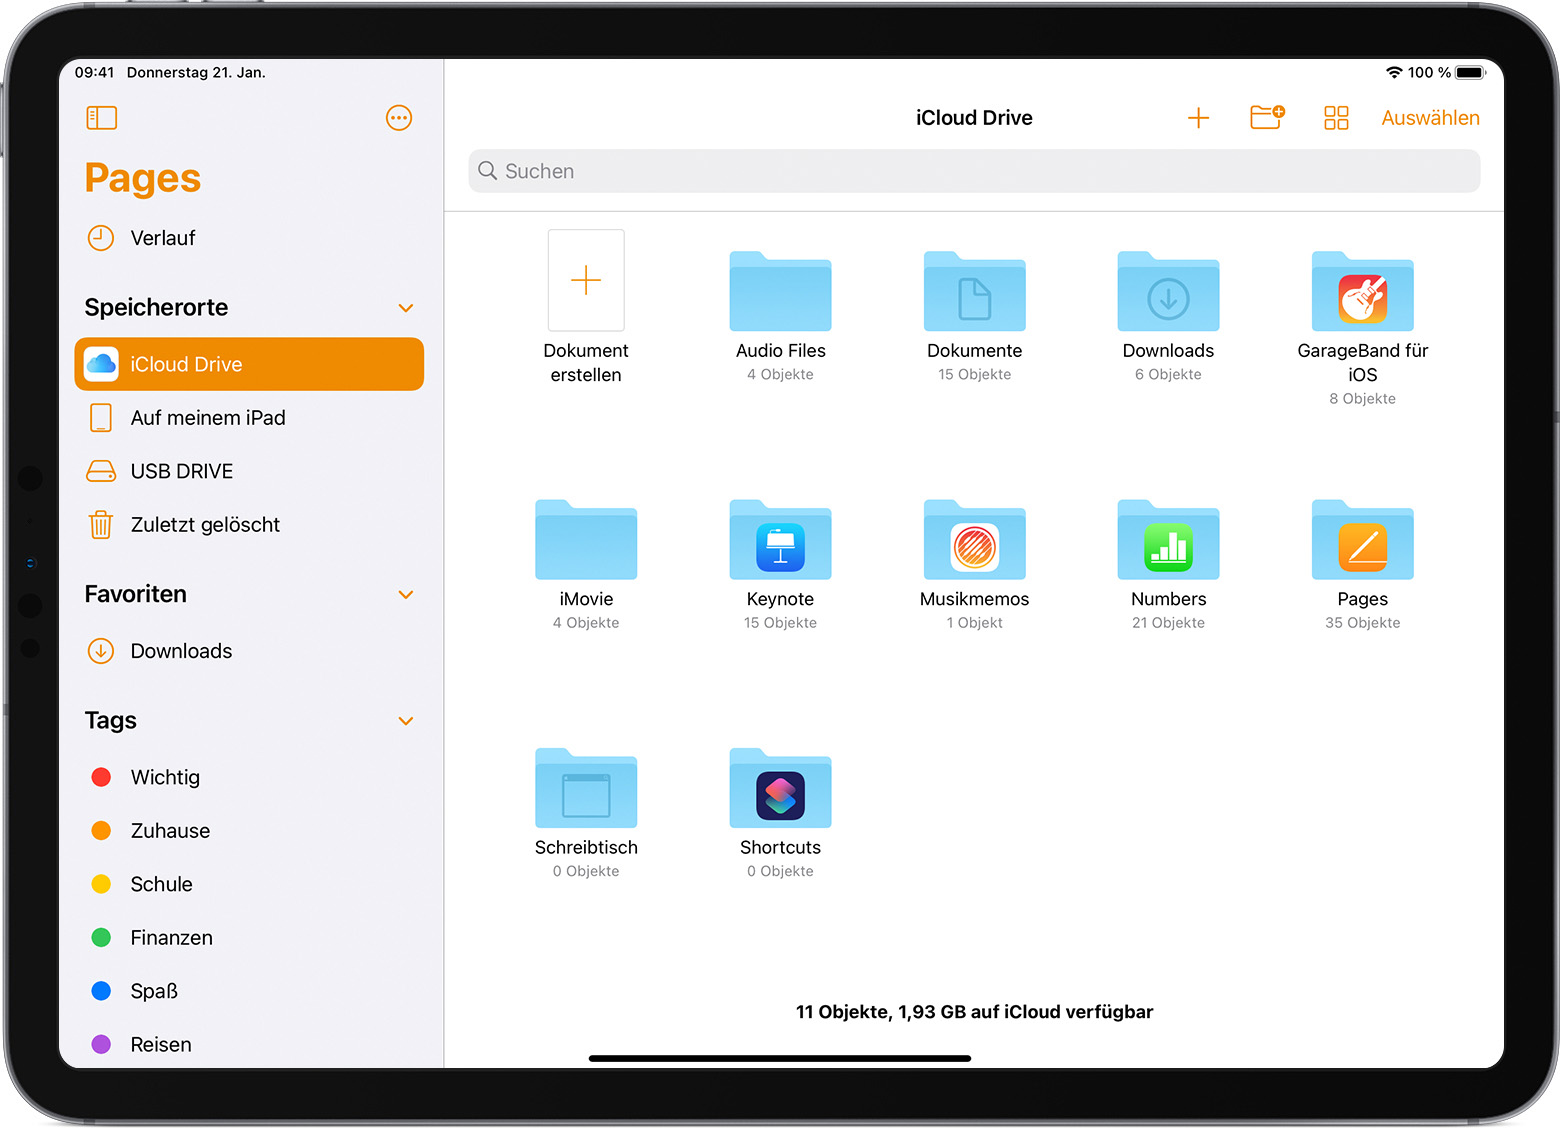Filter by yellow Schule tag
This screenshot has height=1130, width=1560.
tap(249, 884)
